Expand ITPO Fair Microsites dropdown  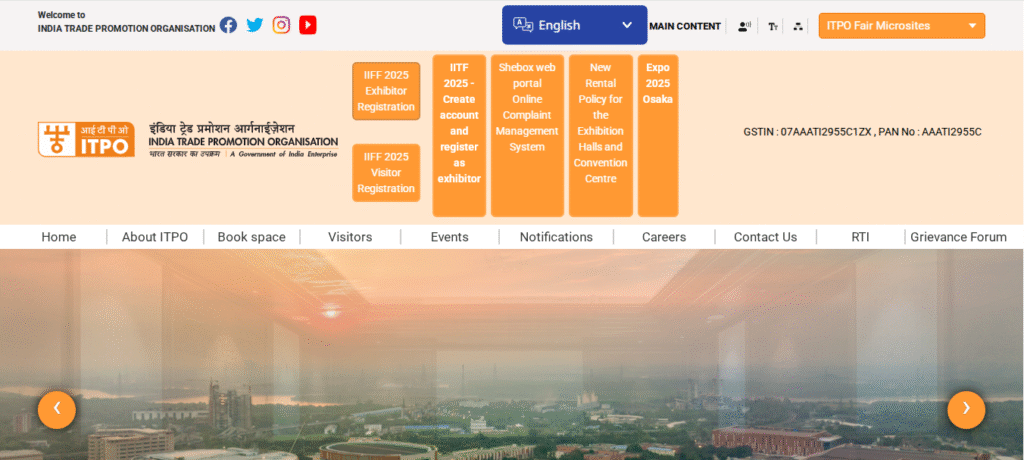pyautogui.click(x=902, y=26)
